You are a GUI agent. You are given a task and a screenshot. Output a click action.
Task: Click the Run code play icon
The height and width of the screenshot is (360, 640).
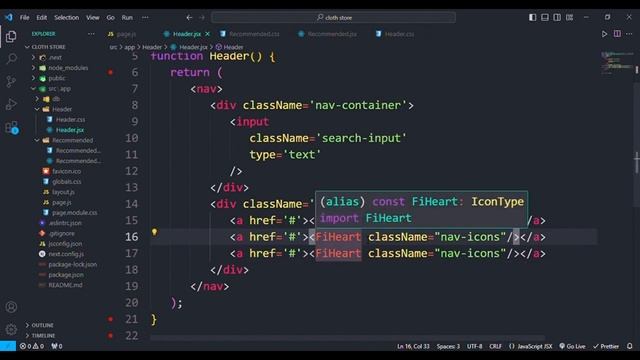[604, 34]
